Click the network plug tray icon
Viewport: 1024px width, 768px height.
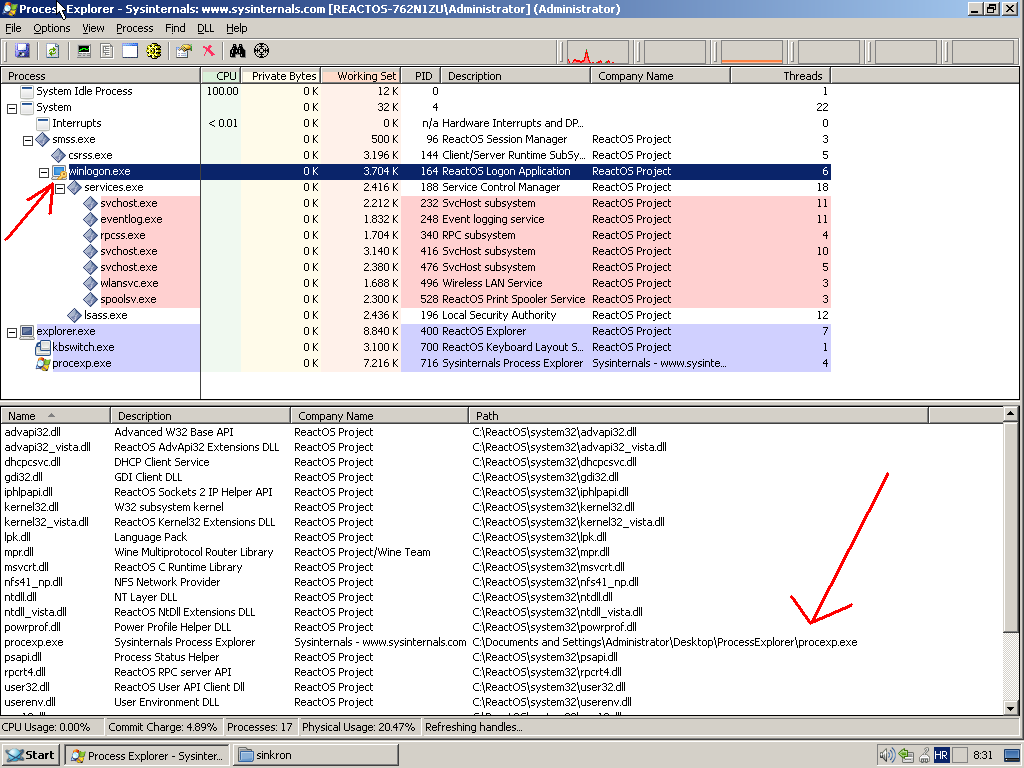click(x=925, y=756)
